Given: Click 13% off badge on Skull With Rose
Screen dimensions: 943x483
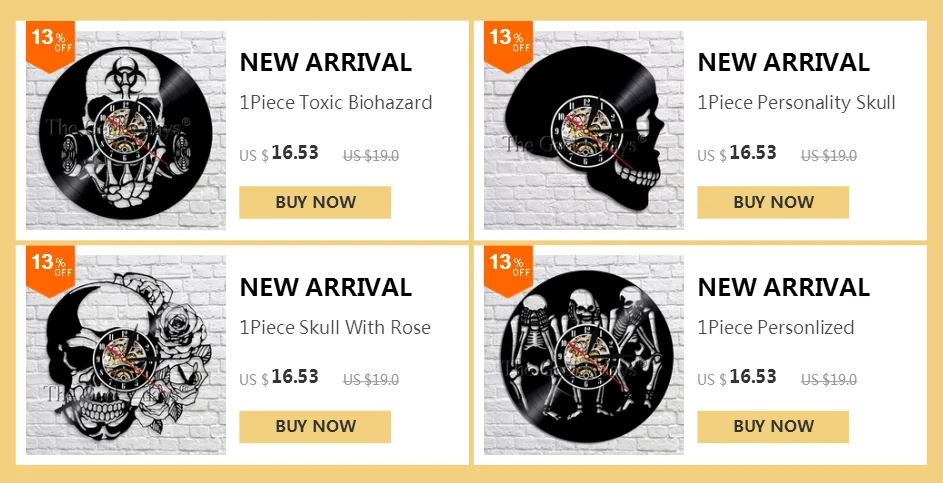Looking at the screenshot, I should (x=51, y=270).
